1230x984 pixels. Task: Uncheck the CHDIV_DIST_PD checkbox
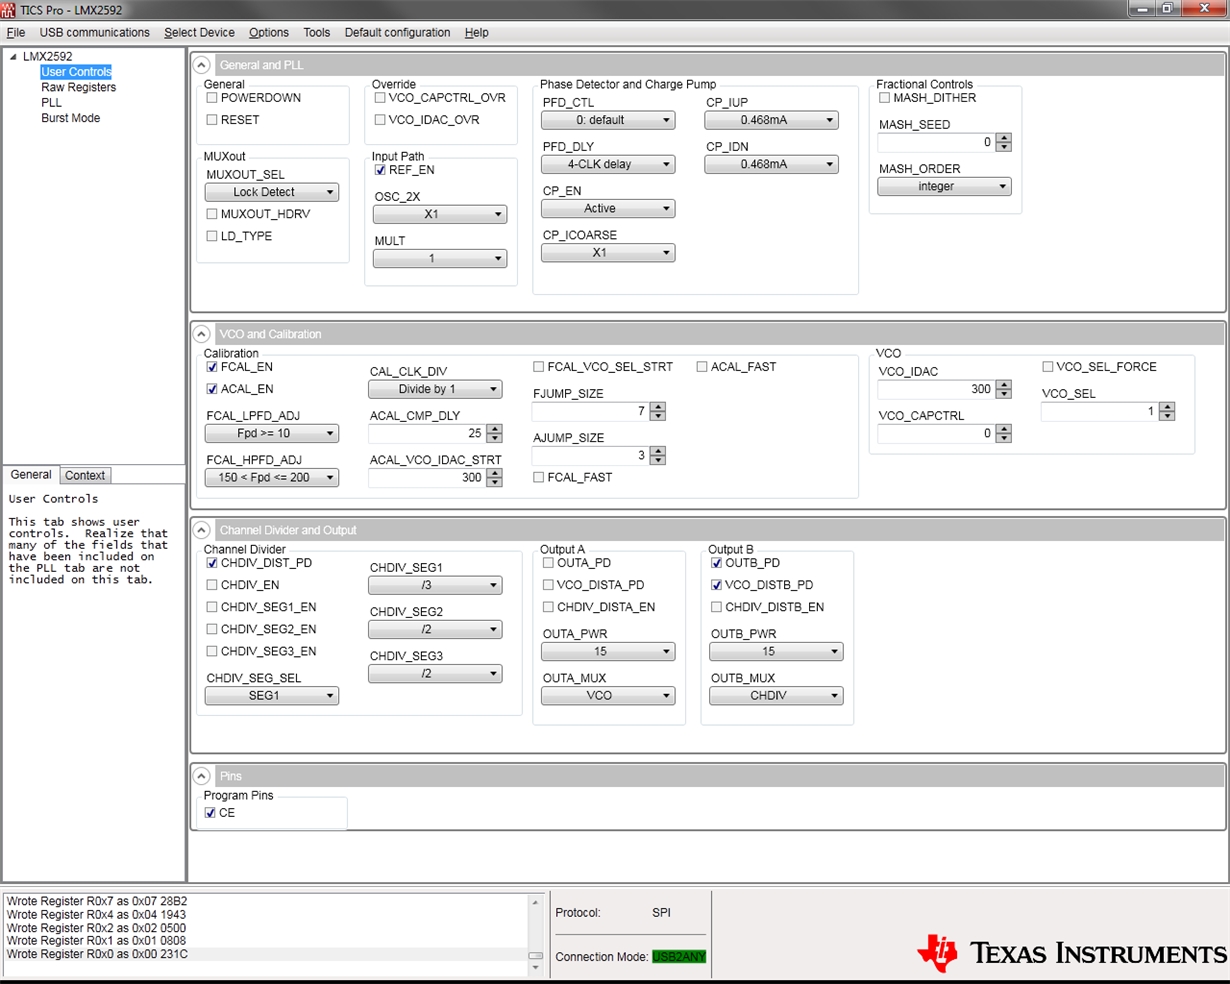pos(212,563)
